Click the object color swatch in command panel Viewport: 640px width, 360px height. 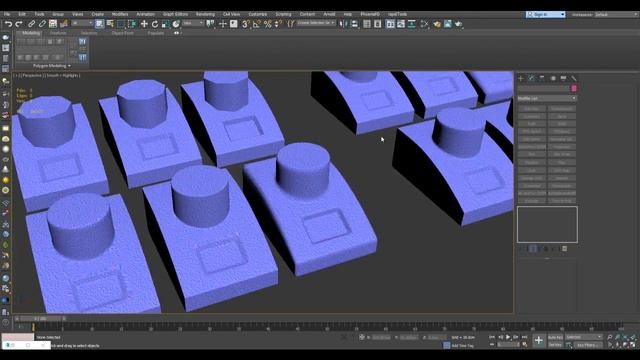(x=574, y=89)
